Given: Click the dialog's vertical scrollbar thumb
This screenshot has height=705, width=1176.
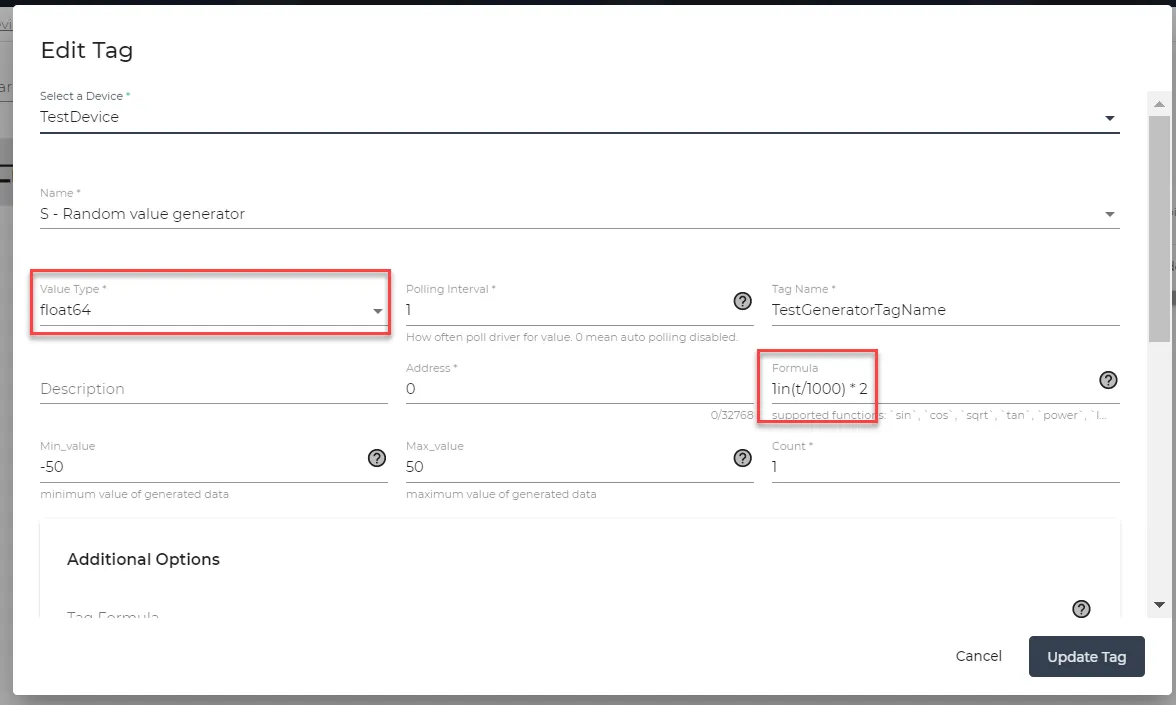Looking at the screenshot, I should [1160, 229].
